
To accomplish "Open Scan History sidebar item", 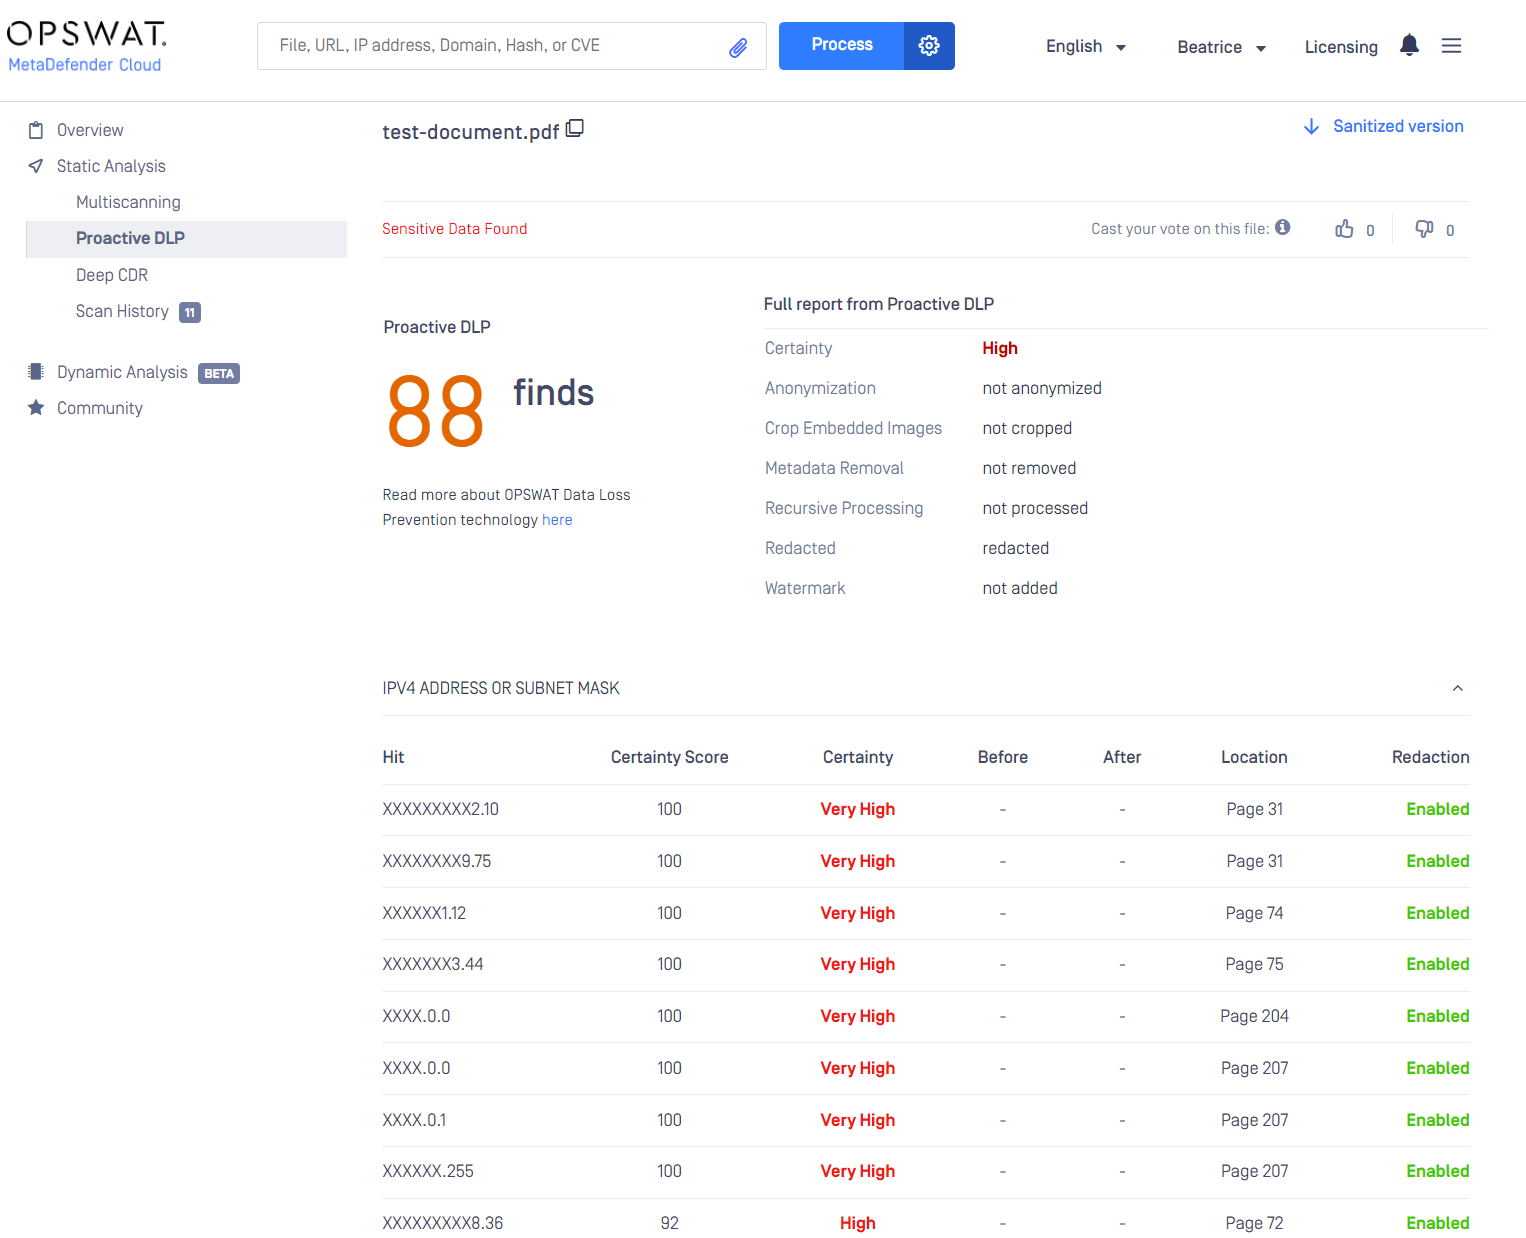I will click(122, 311).
